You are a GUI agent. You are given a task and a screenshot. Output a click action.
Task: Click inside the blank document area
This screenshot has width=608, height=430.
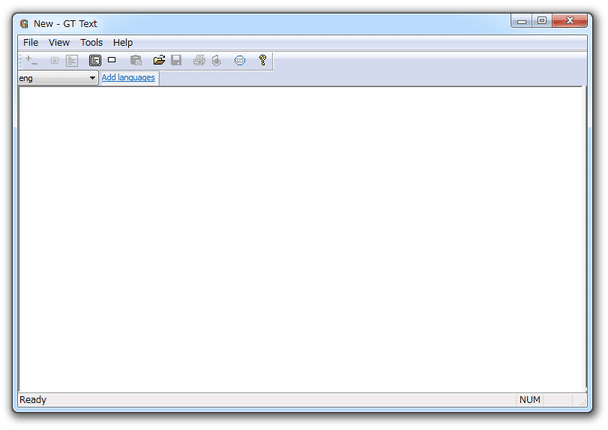(302, 238)
